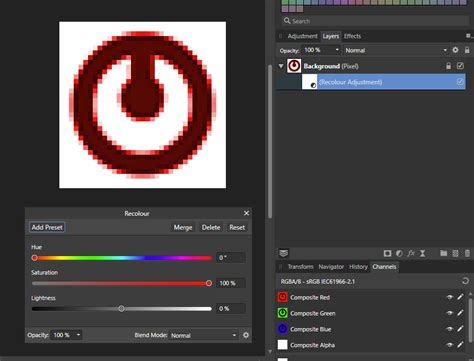The width and height of the screenshot is (474, 361).
Task: Switch to the Navigator tab
Action: pos(331,267)
